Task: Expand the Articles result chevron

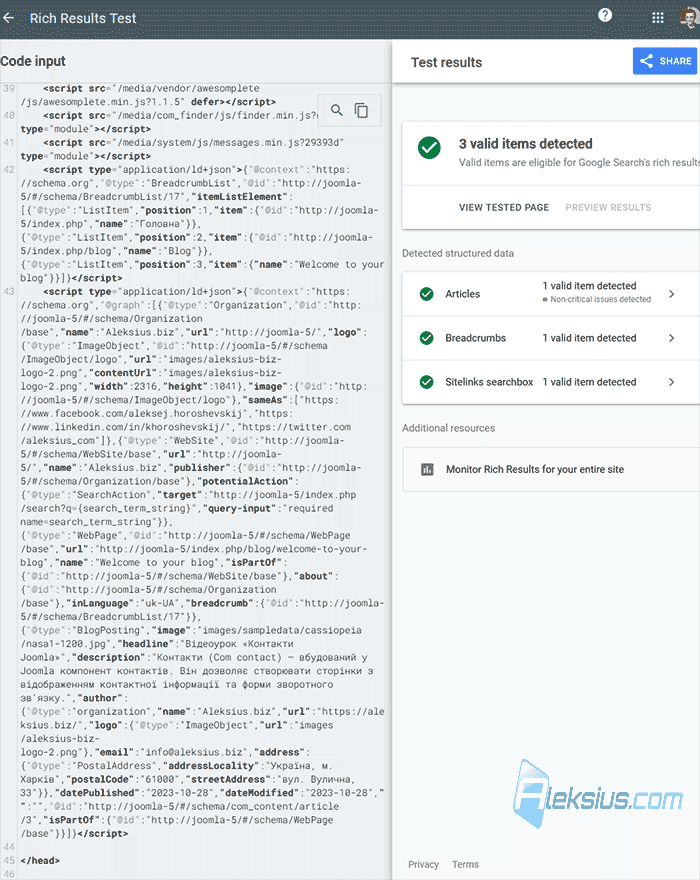Action: click(671, 294)
